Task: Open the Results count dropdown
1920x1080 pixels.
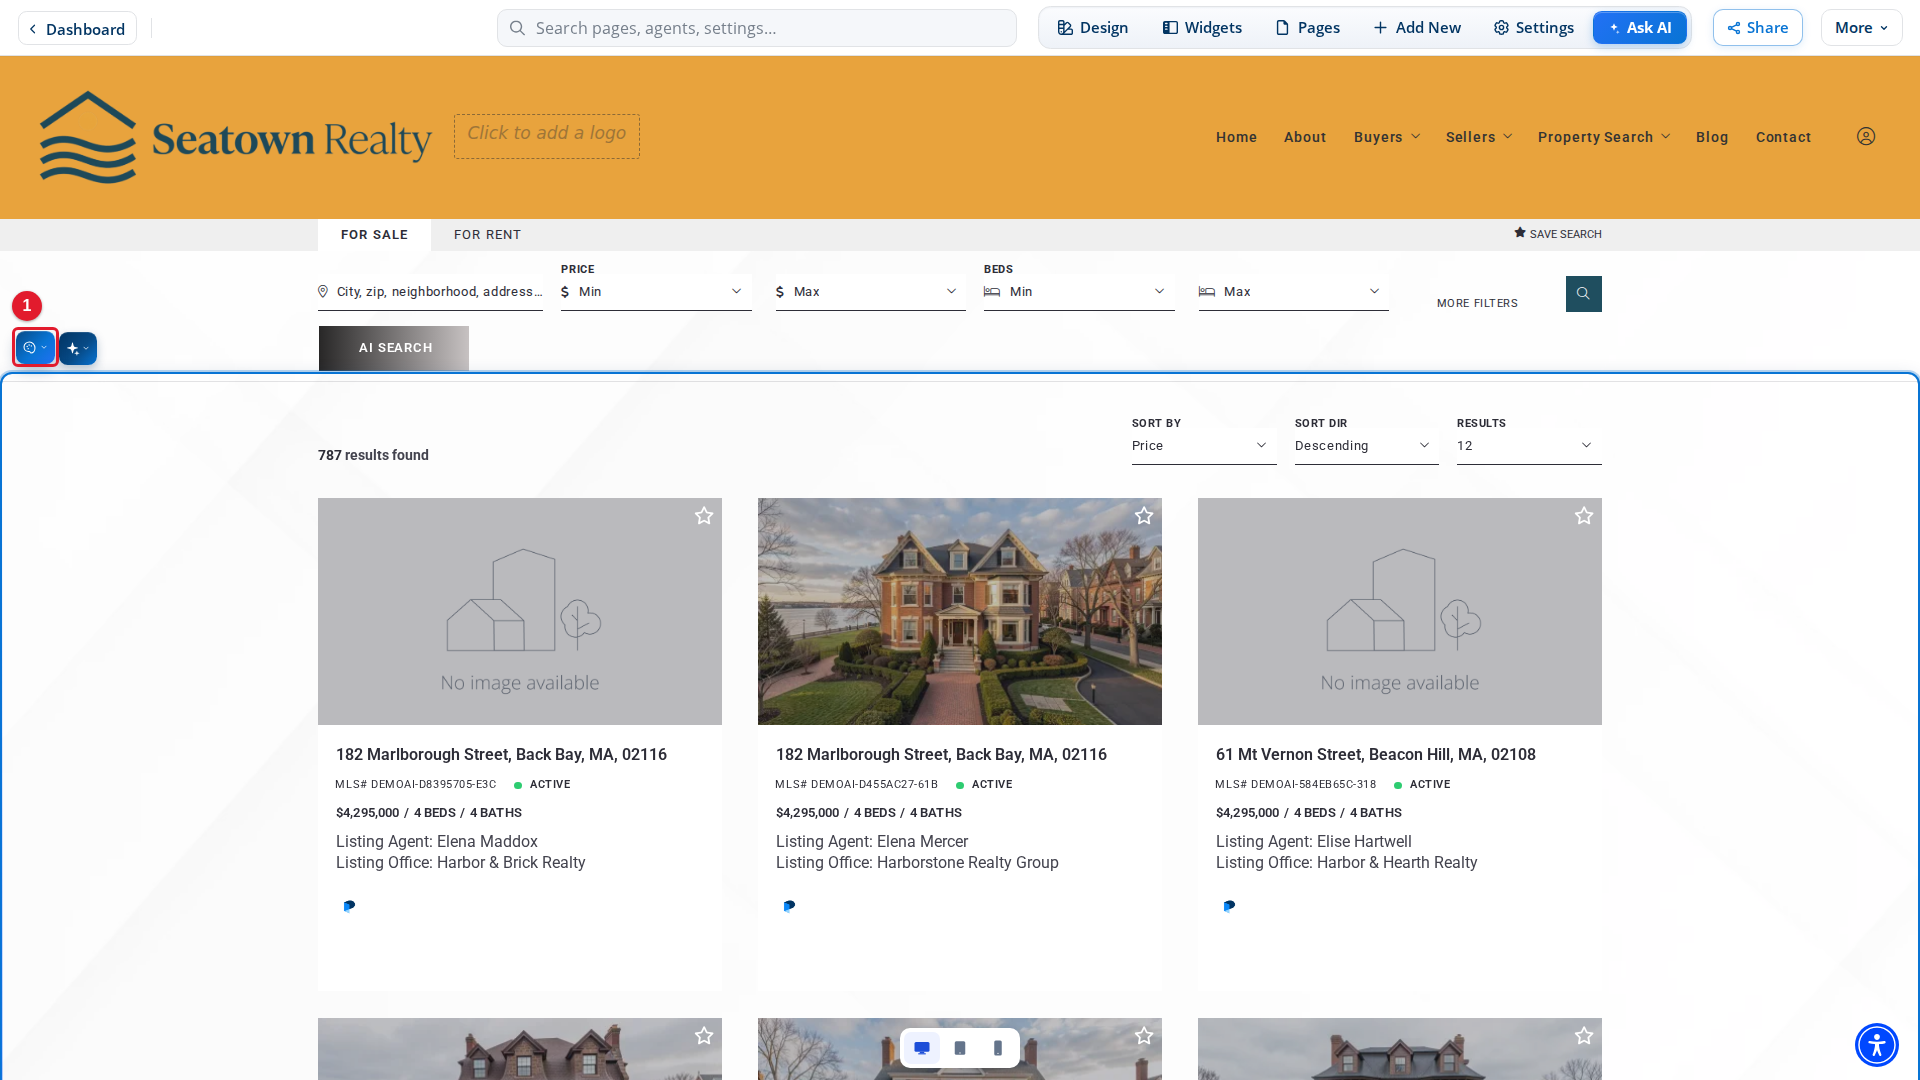Action: pyautogui.click(x=1529, y=446)
